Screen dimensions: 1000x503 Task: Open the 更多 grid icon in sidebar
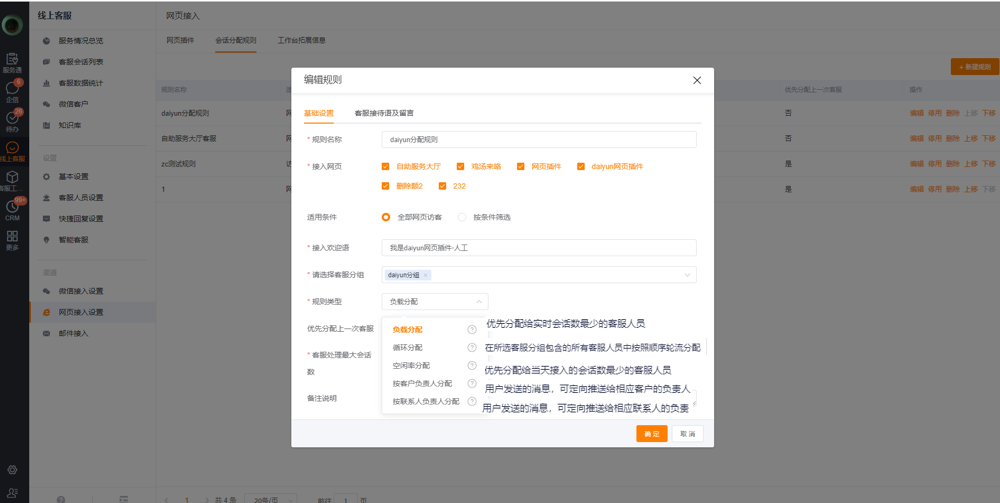pyautogui.click(x=12, y=240)
